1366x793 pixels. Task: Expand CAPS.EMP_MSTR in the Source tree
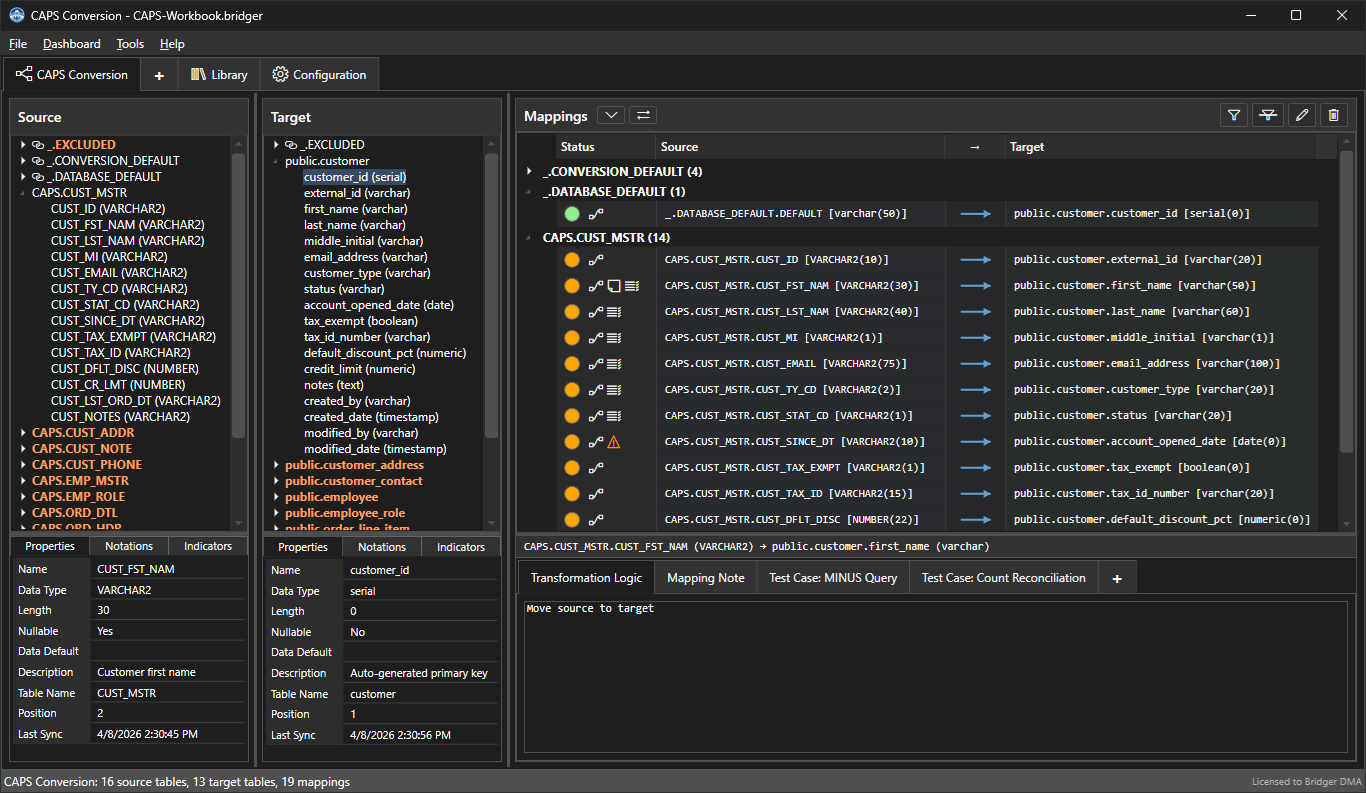(23, 481)
